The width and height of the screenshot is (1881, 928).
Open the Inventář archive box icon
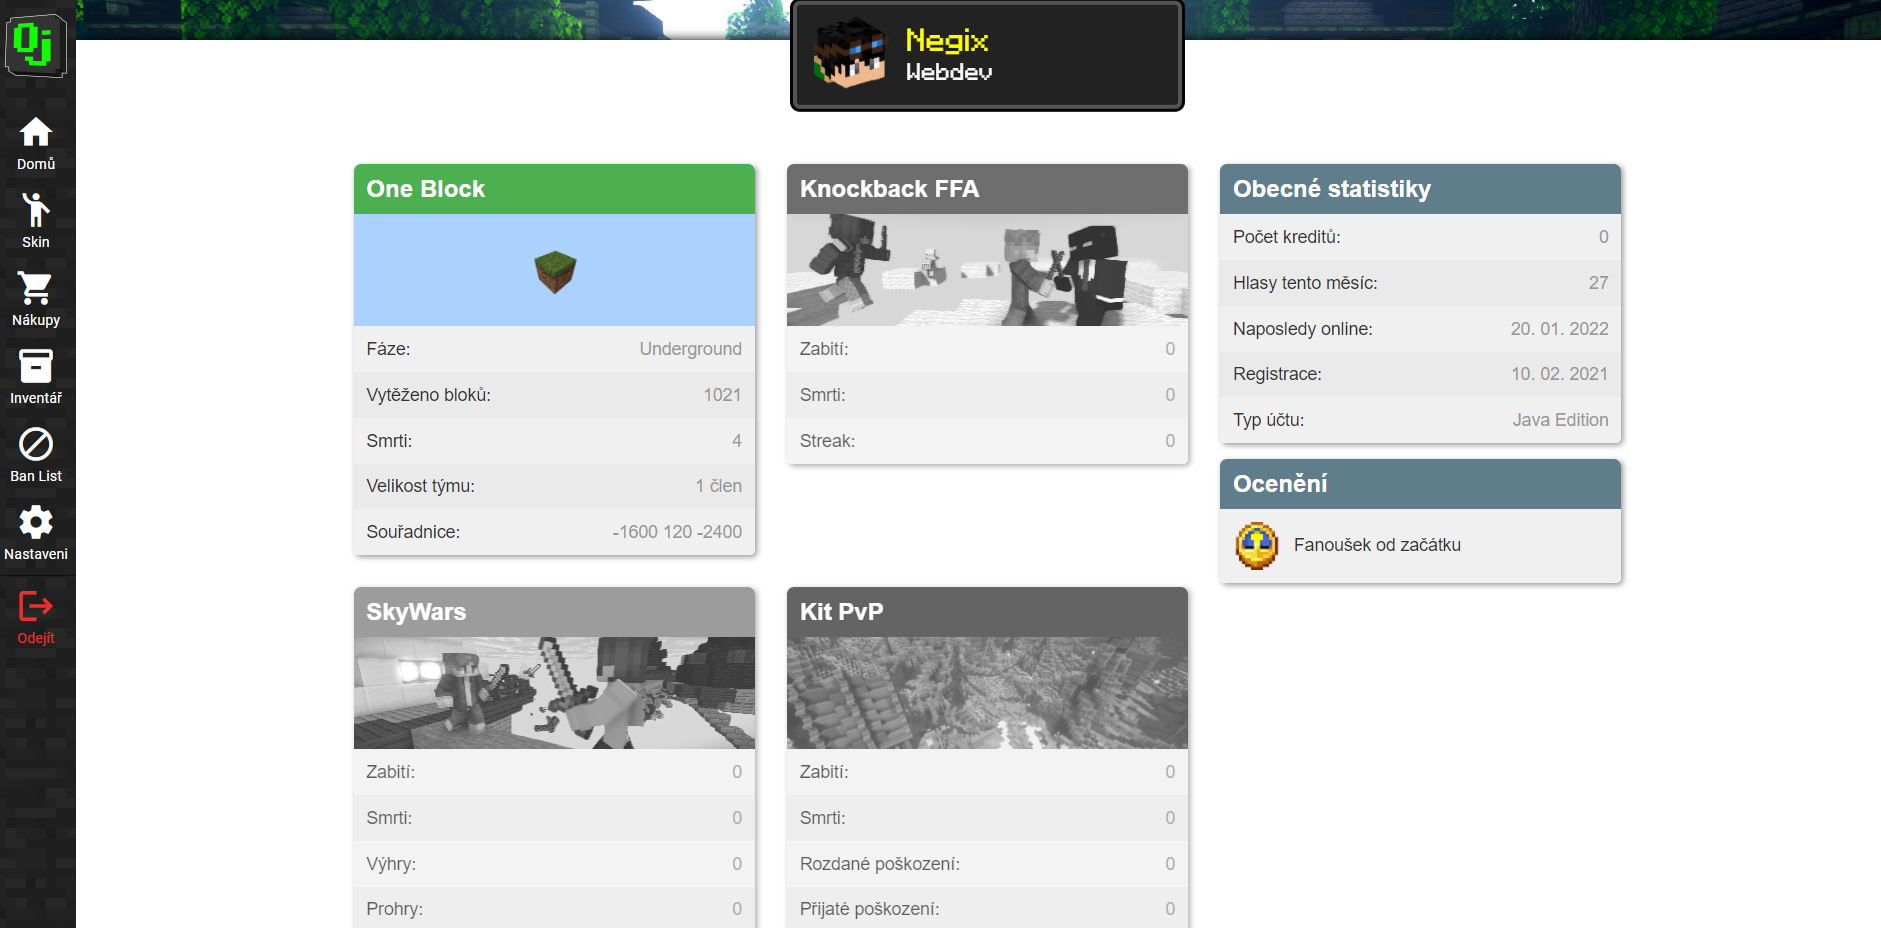pos(36,366)
